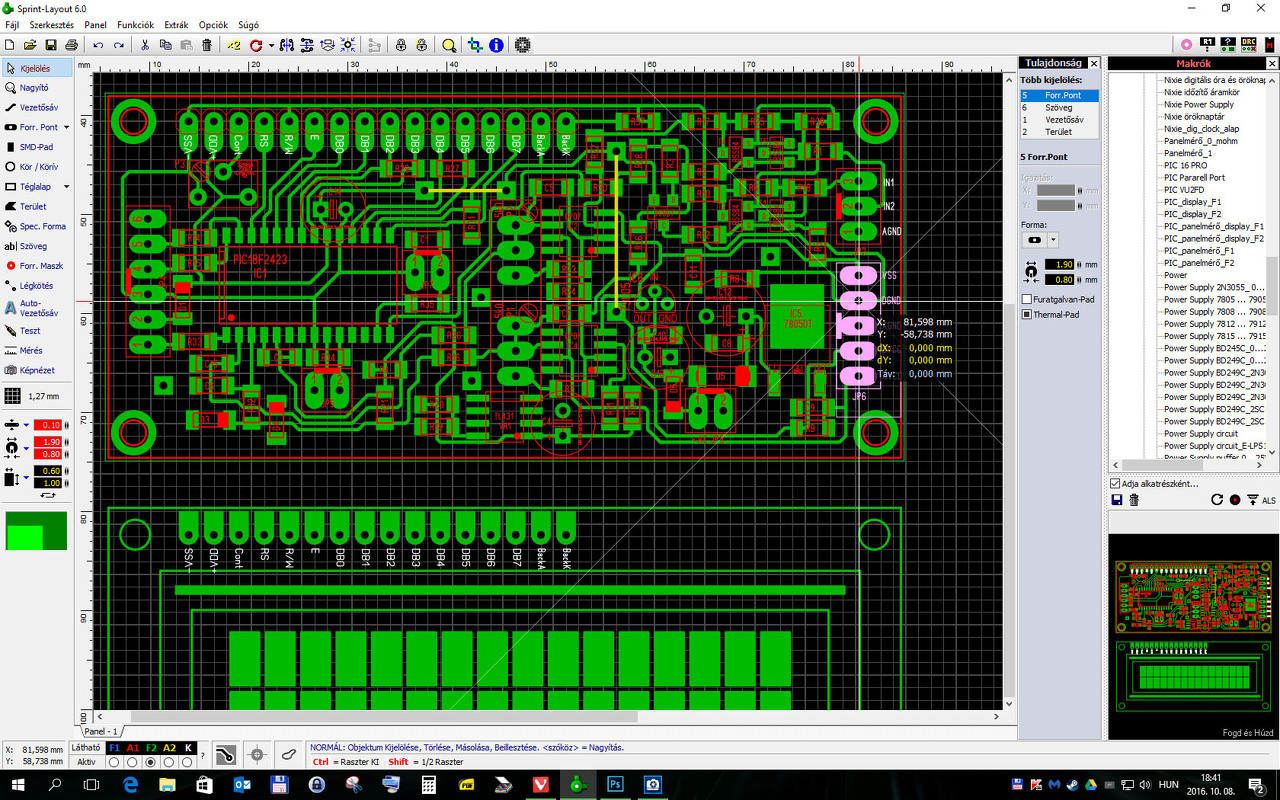Open the Extrák menu
The width and height of the screenshot is (1280, 800).
pyautogui.click(x=176, y=25)
